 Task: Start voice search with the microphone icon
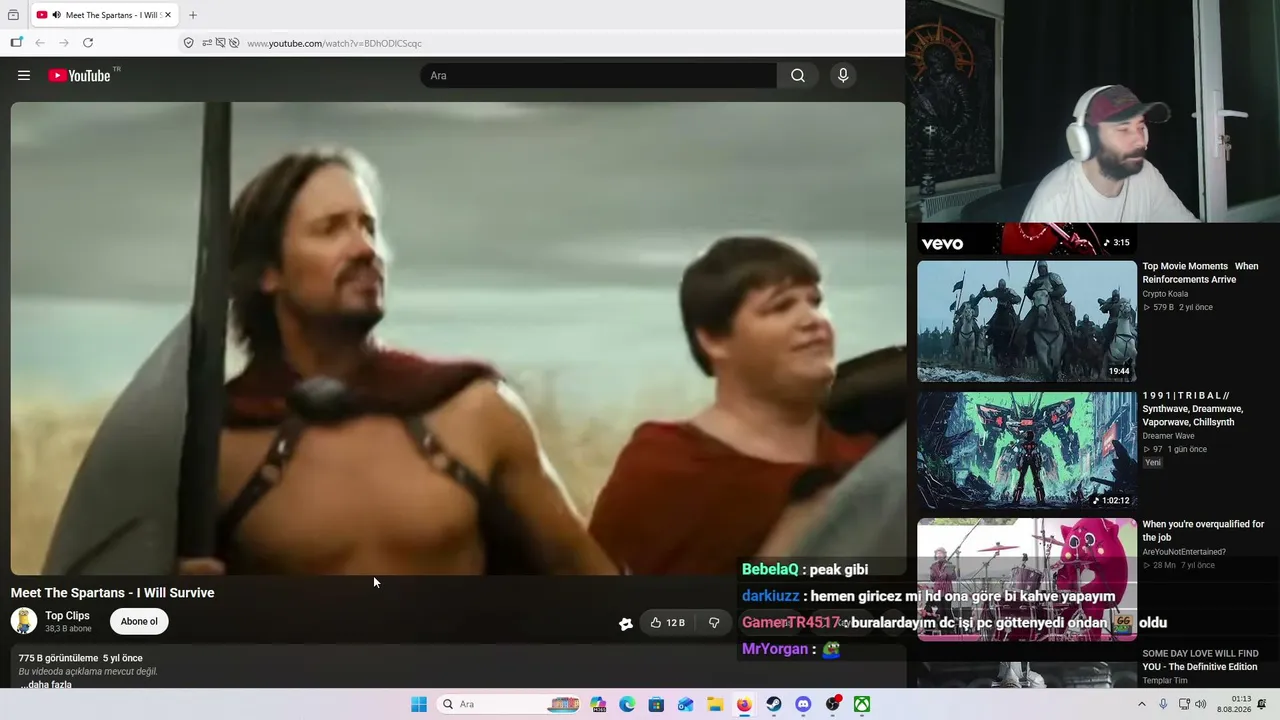pyautogui.click(x=843, y=75)
